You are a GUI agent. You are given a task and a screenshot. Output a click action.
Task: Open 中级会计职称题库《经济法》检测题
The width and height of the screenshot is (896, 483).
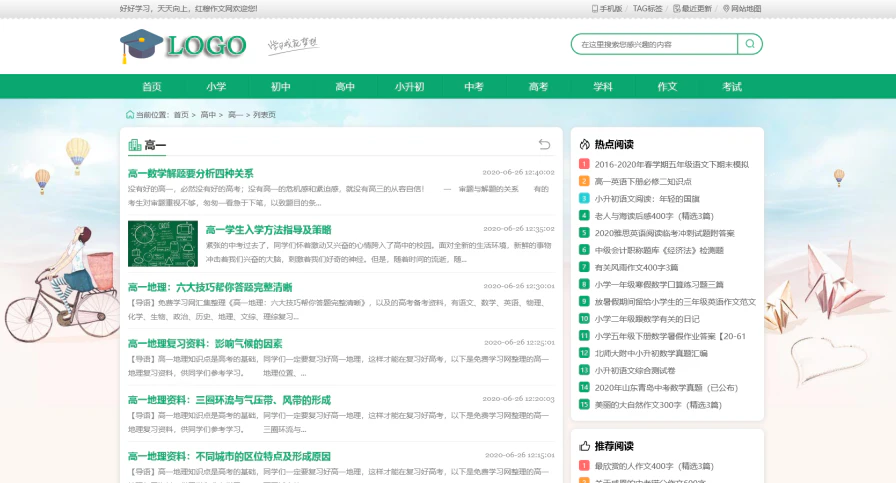659,250
